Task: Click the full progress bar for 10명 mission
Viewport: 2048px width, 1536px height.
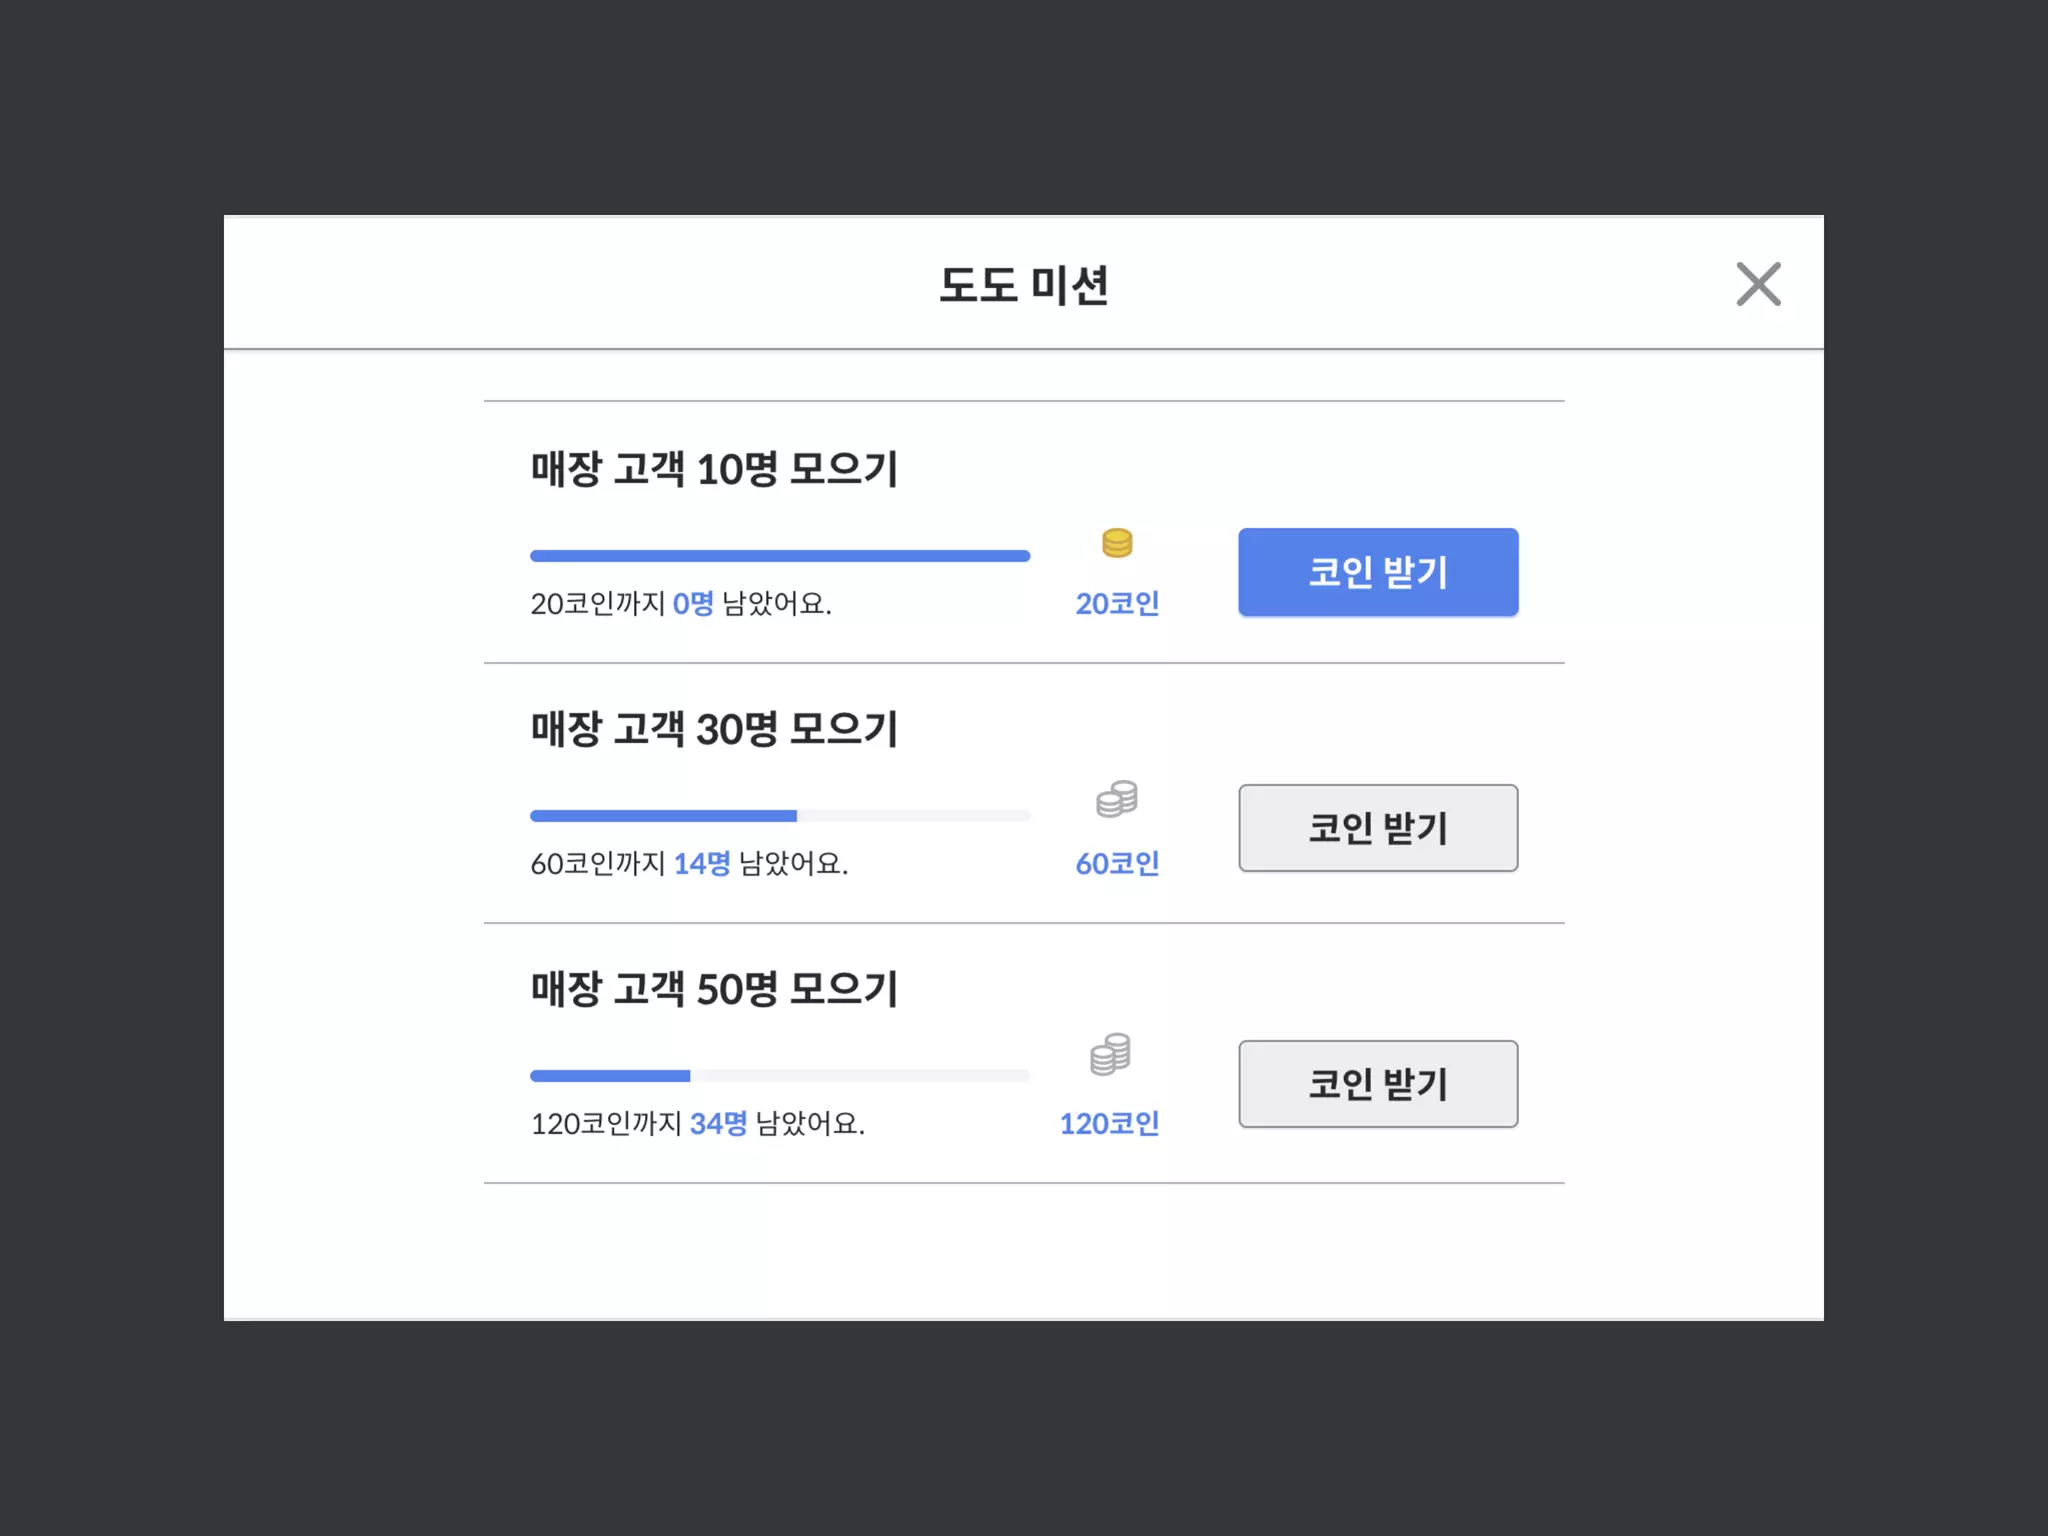Action: (x=779, y=556)
